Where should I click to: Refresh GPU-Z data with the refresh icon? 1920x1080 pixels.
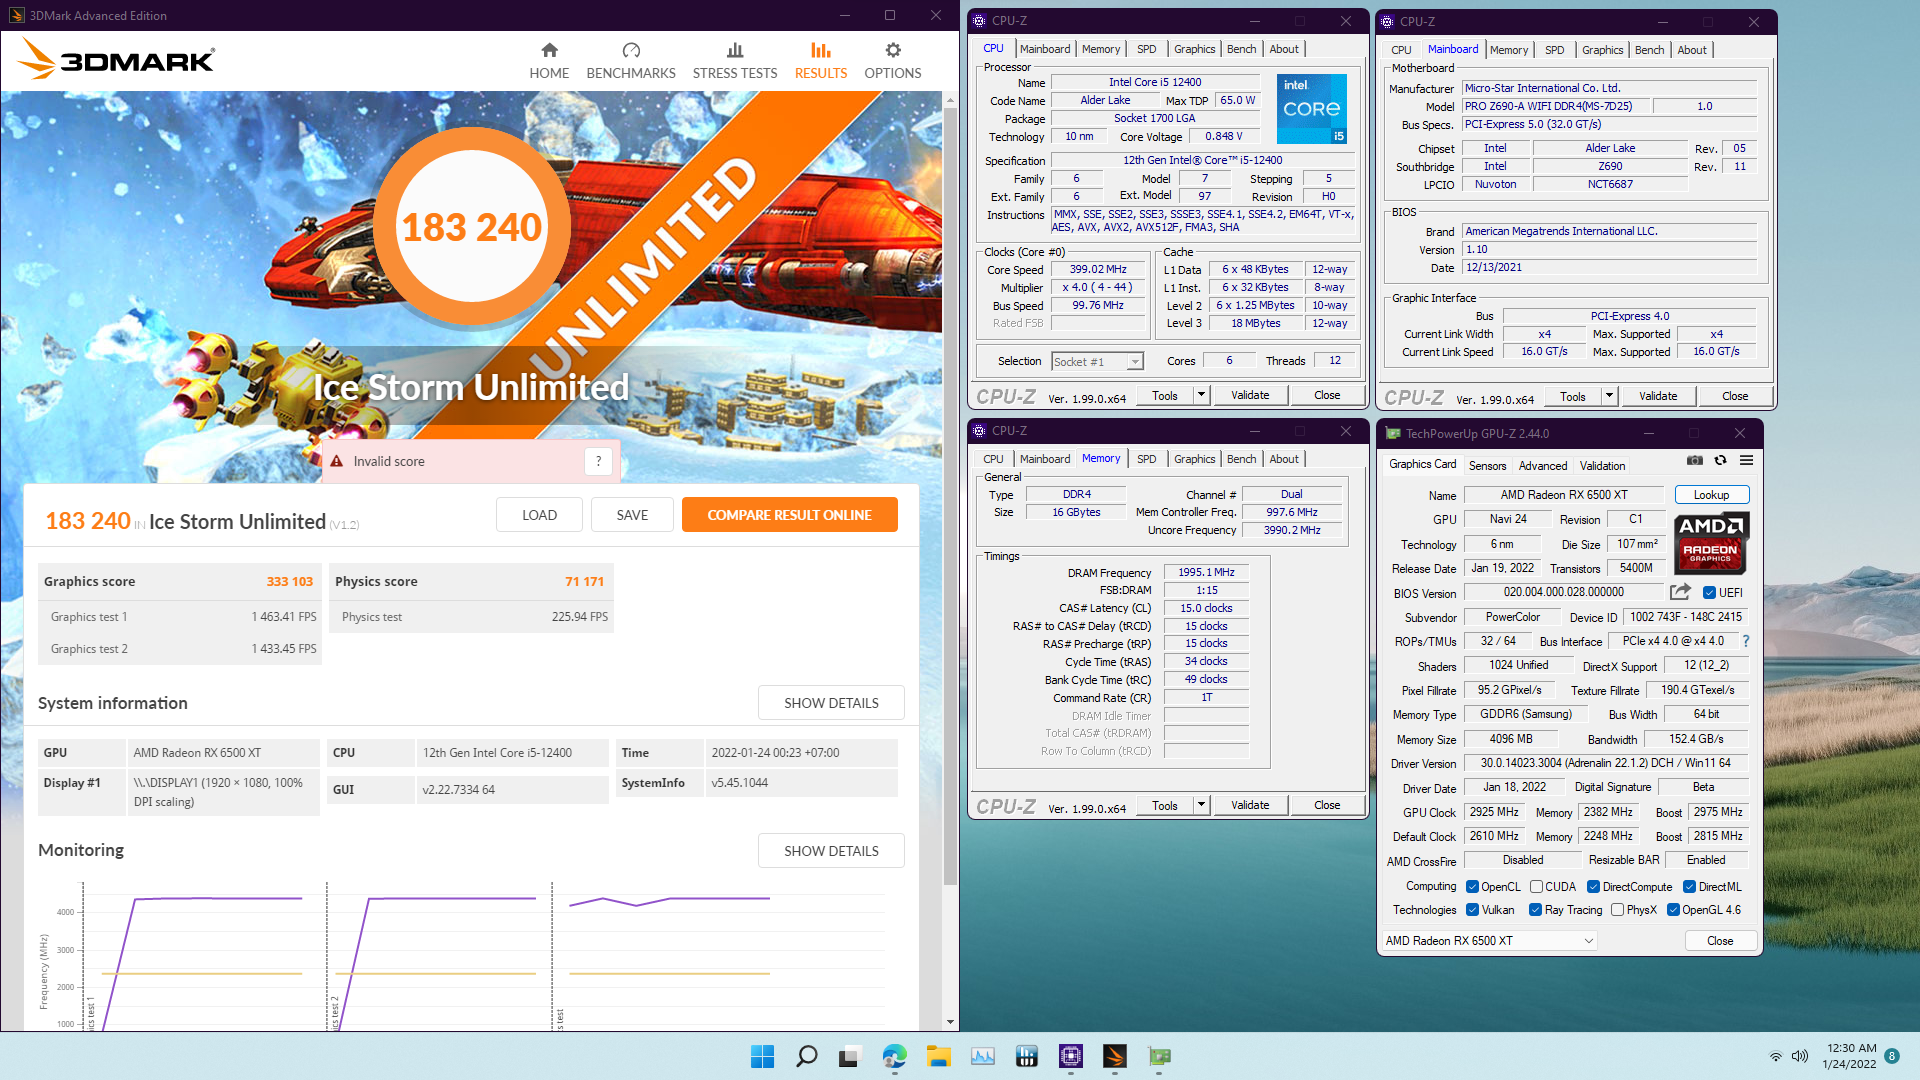[1720, 461]
